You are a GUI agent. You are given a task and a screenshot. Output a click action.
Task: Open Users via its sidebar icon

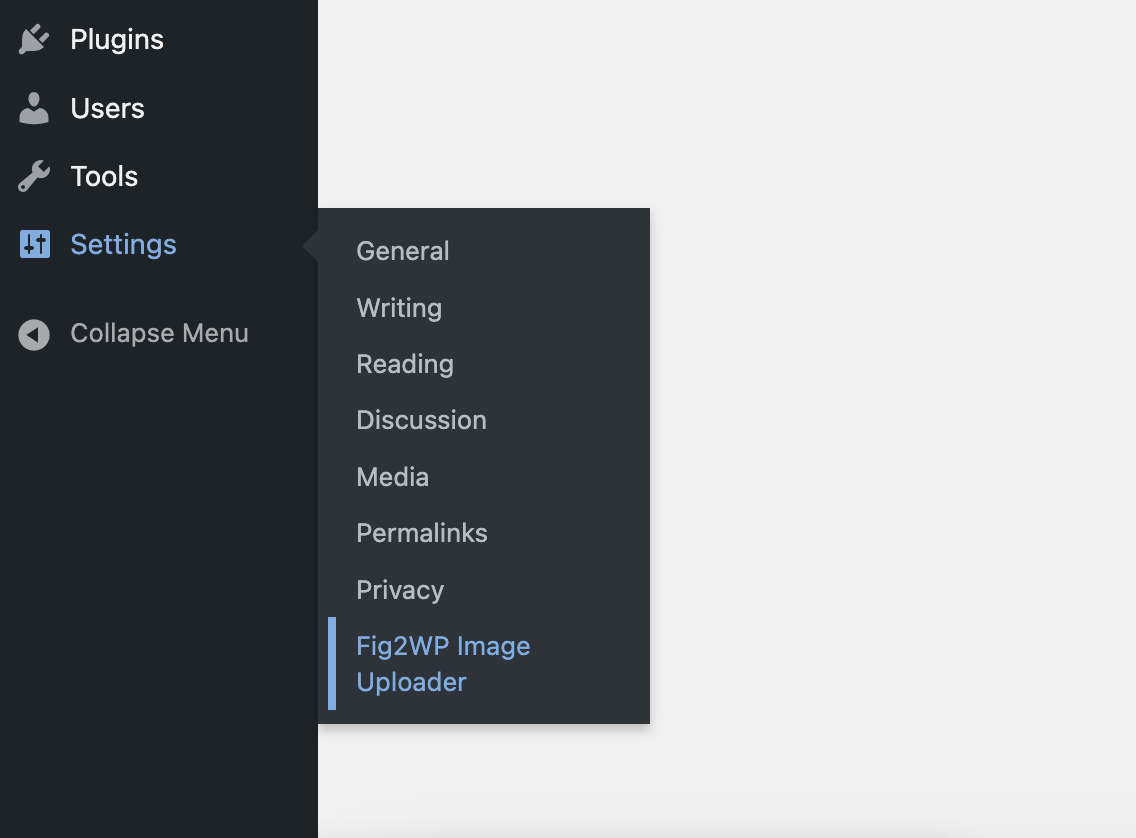click(x=33, y=108)
